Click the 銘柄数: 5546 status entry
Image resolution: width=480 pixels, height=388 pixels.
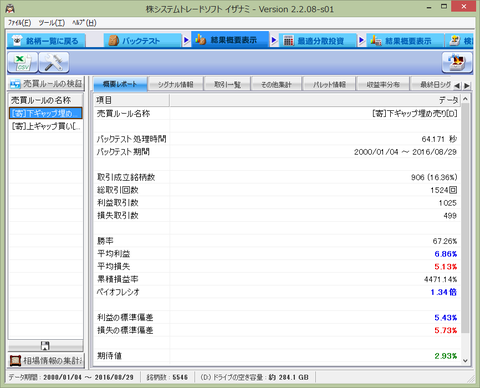pyautogui.click(x=167, y=377)
